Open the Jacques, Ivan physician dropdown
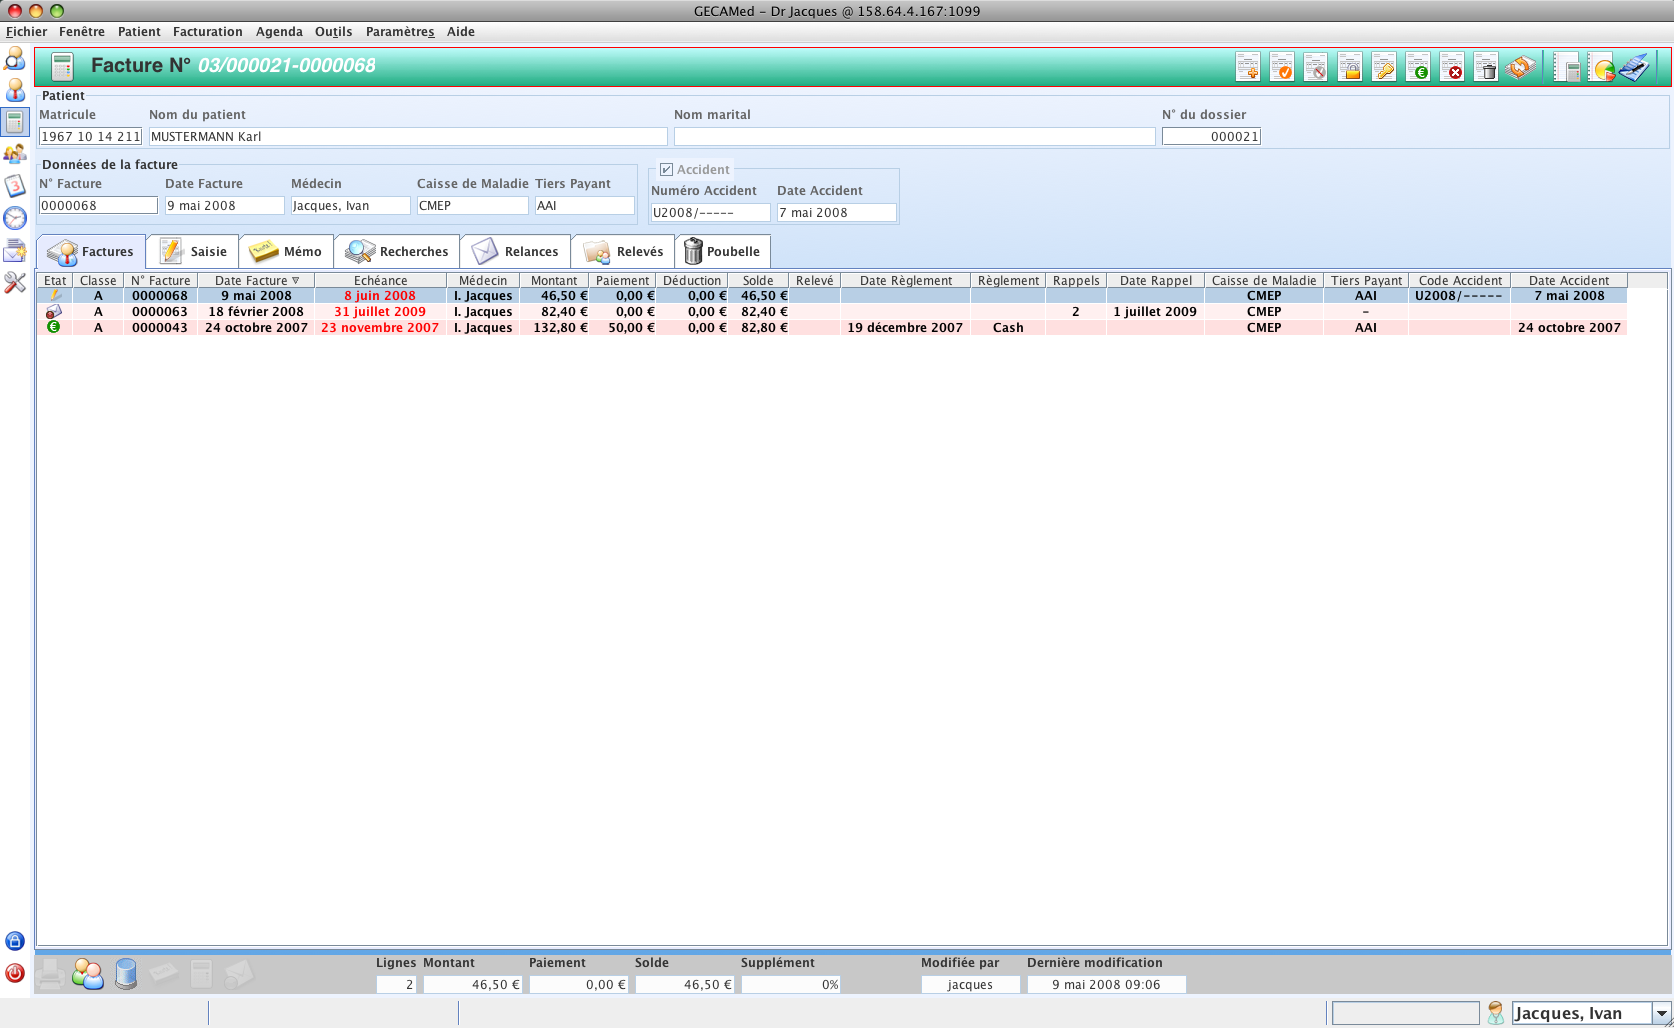1674x1028 pixels. [1660, 1013]
